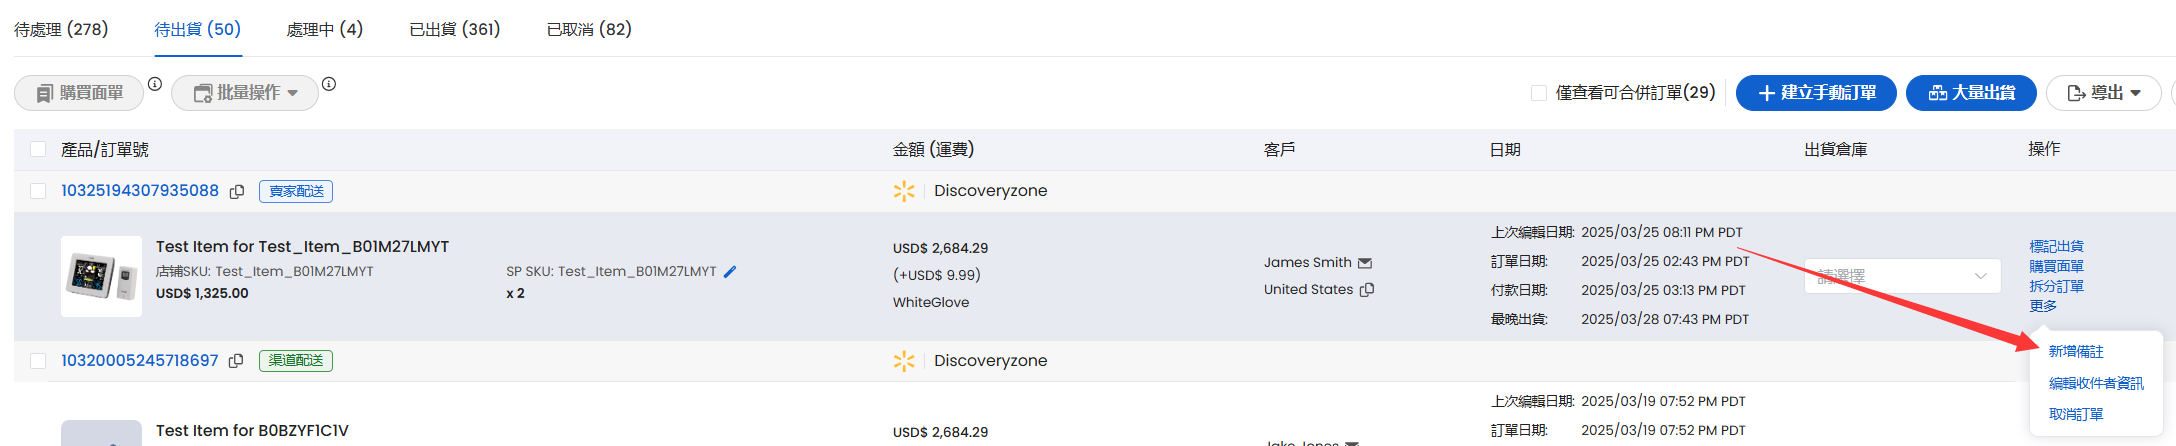Image resolution: width=2176 pixels, height=446 pixels.
Task: Open the weather station product thumbnail
Action: point(101,277)
